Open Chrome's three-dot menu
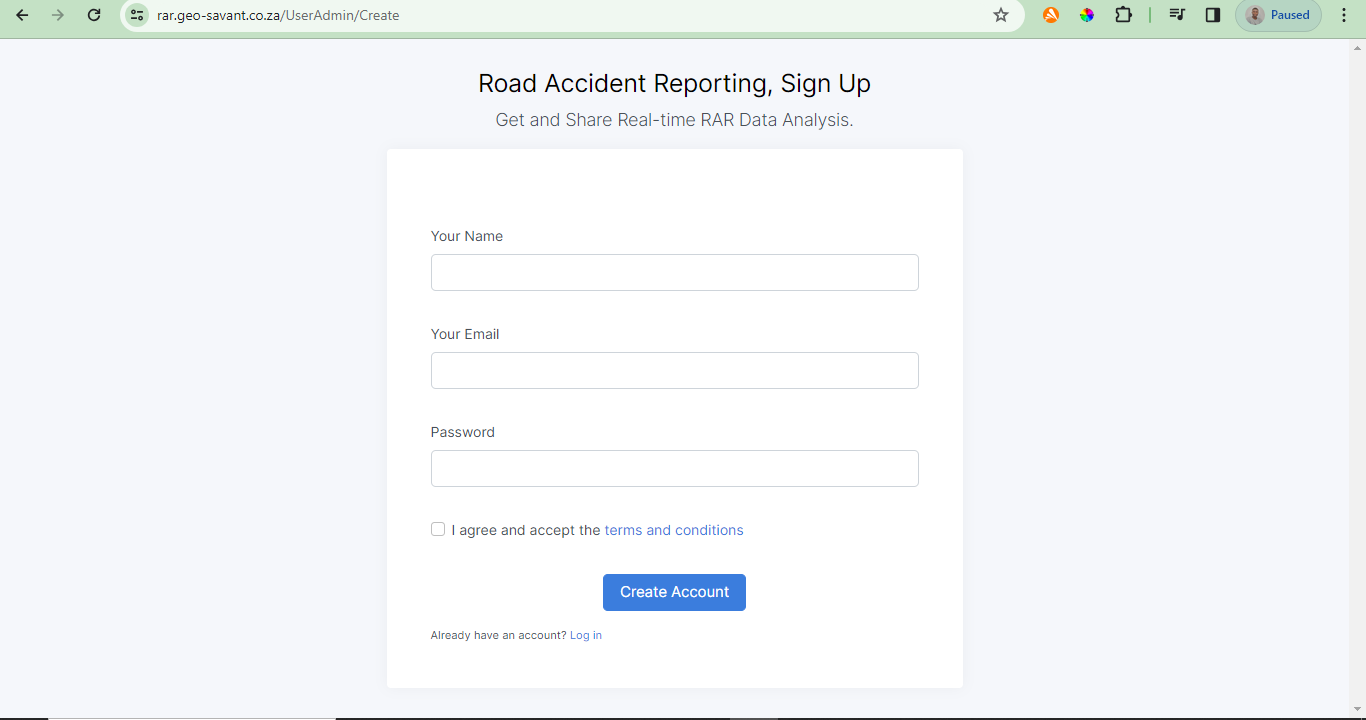Viewport: 1366px width, 720px height. pos(1344,15)
